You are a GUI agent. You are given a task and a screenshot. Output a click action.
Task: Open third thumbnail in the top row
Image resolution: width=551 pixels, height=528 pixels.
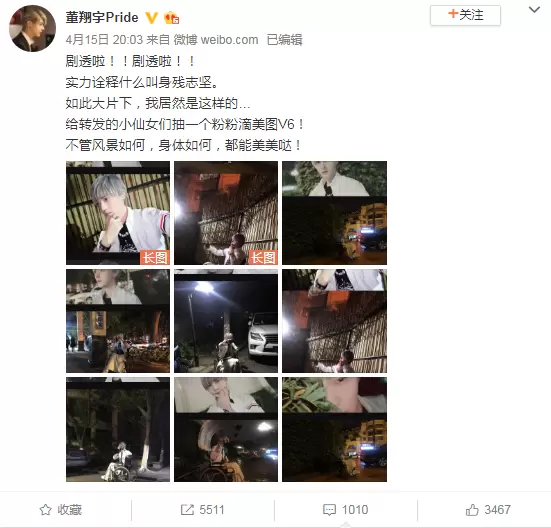tap(335, 213)
